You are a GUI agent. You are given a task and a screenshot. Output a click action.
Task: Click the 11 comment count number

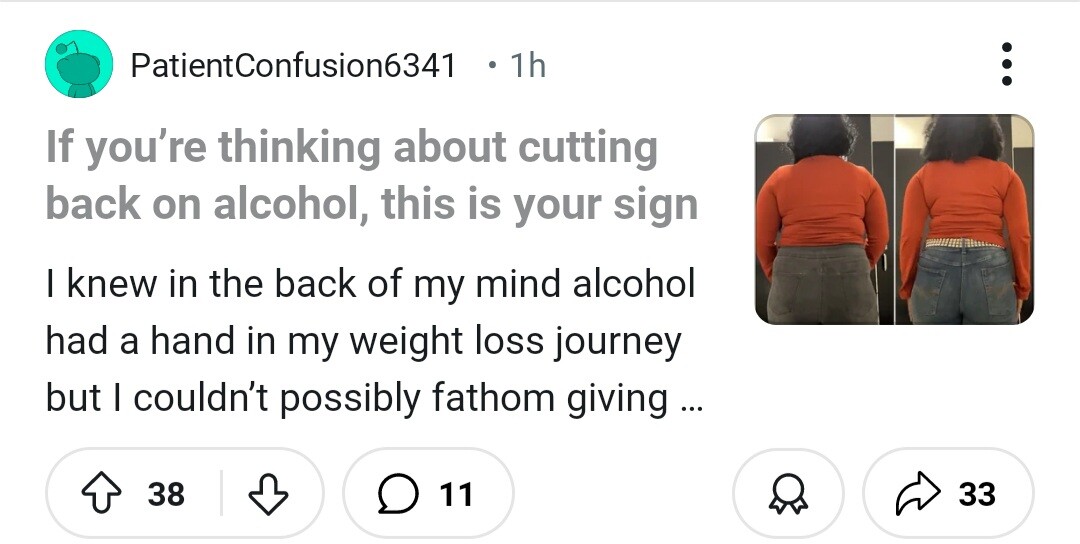point(456,494)
